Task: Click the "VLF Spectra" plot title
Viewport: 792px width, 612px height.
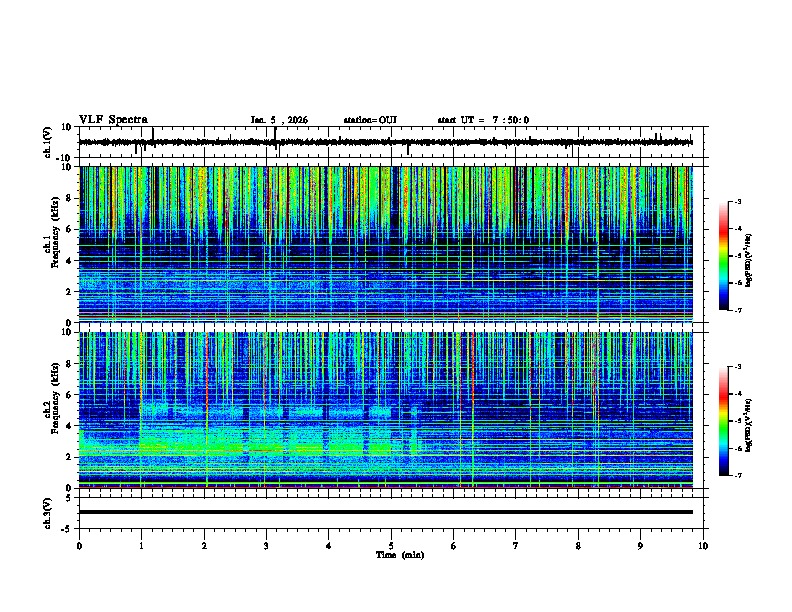Action: [113, 120]
